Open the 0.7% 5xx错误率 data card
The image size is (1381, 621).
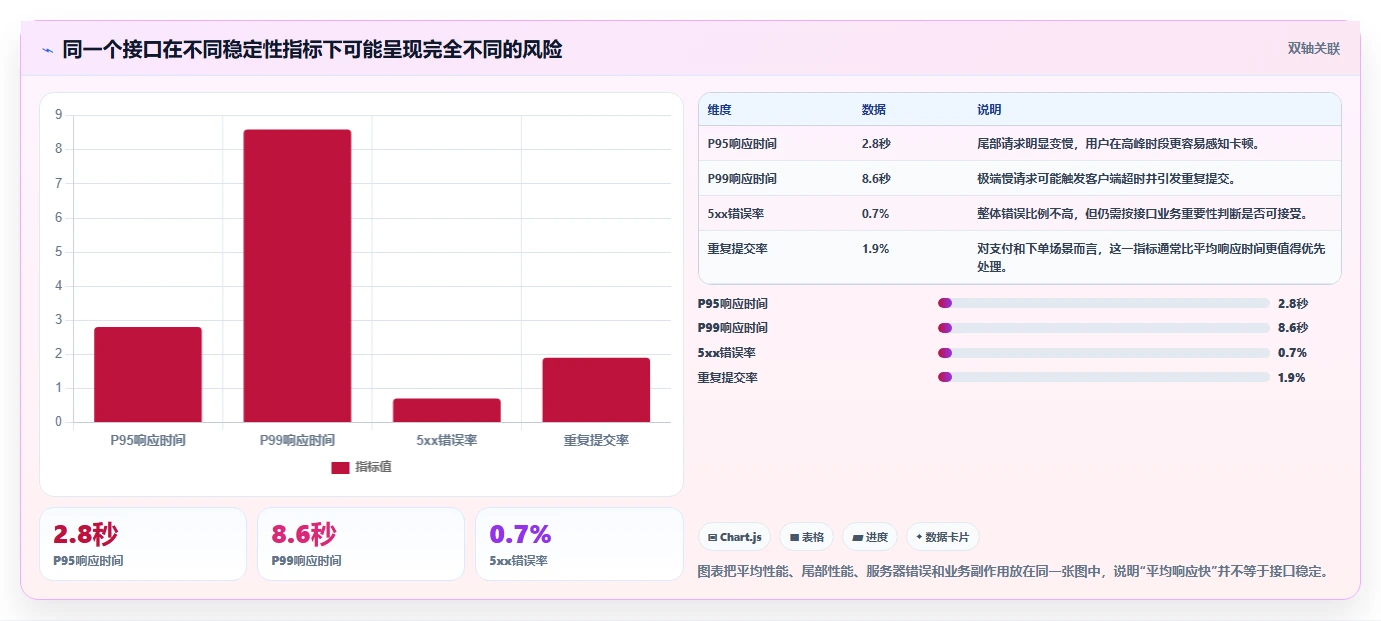tap(579, 544)
